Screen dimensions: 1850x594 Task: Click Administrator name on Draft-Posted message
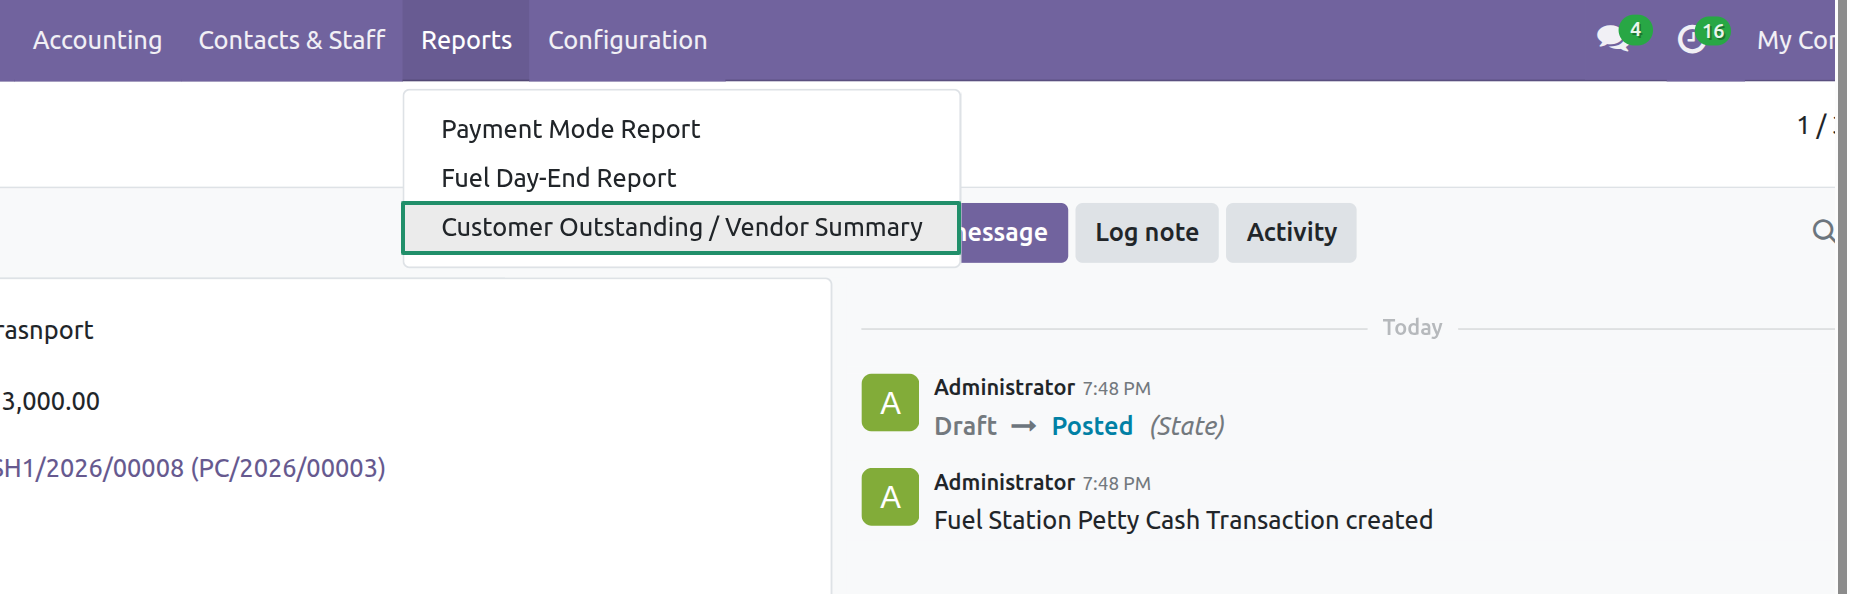1004,387
